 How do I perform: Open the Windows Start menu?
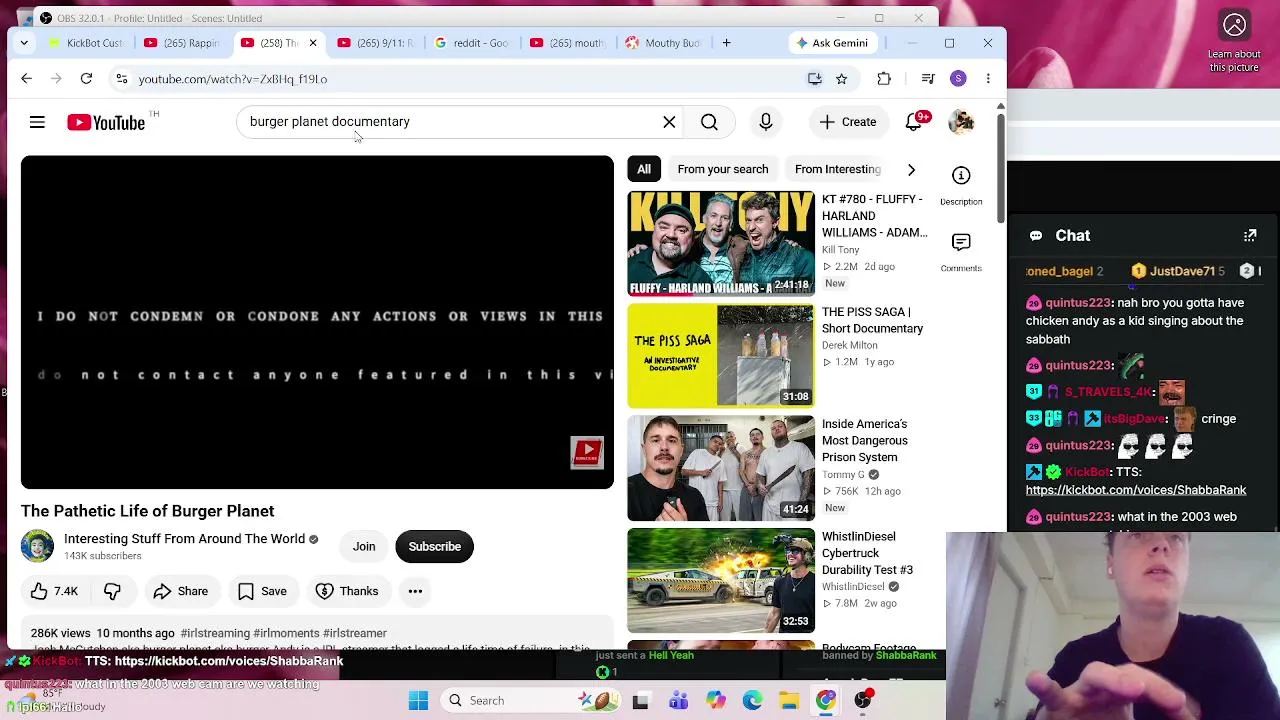[419, 701]
